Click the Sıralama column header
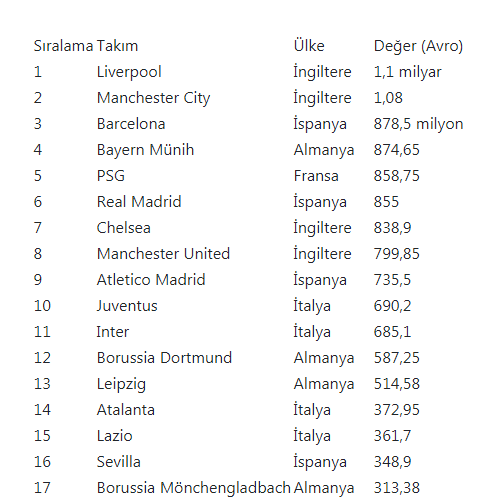 [63, 46]
